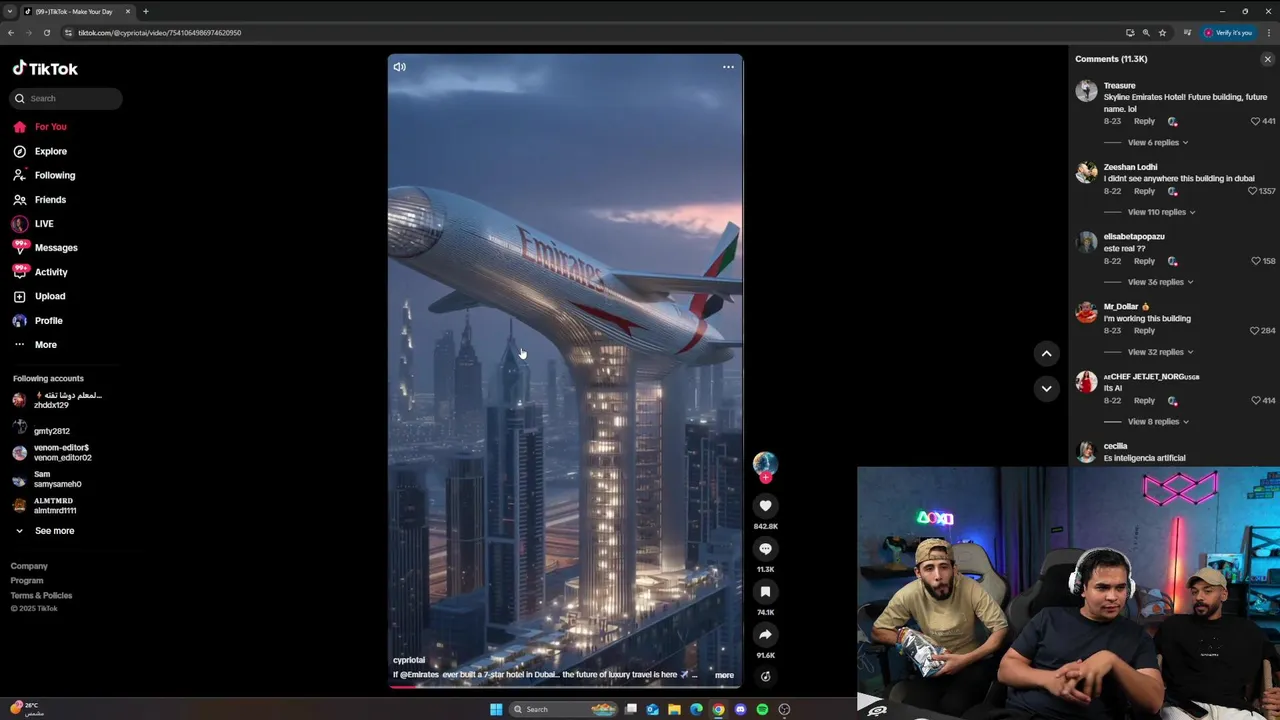Save video with bookmark icon
This screenshot has height=720, width=1280.
[x=765, y=592]
